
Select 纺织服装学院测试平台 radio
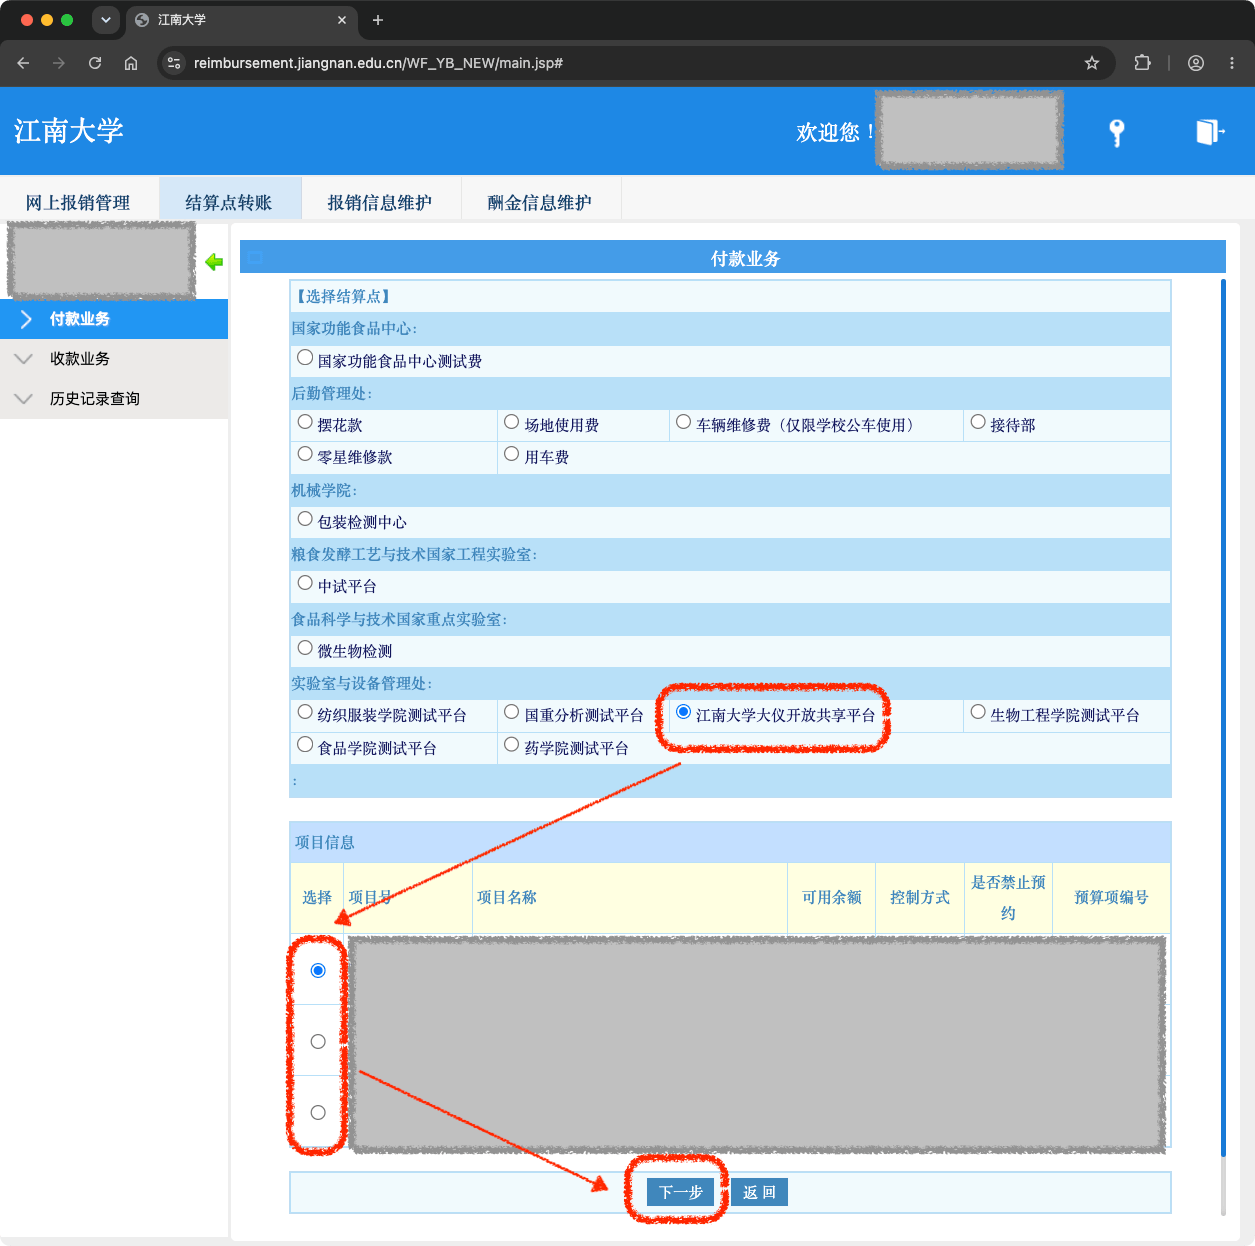click(x=305, y=712)
